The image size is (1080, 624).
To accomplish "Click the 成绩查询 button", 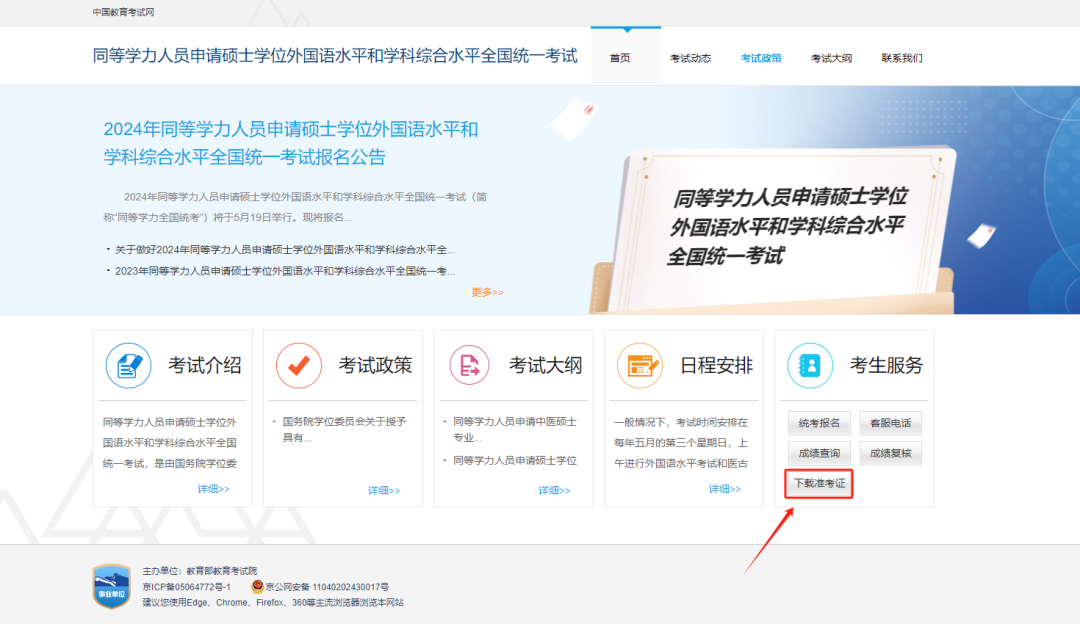I will [818, 454].
